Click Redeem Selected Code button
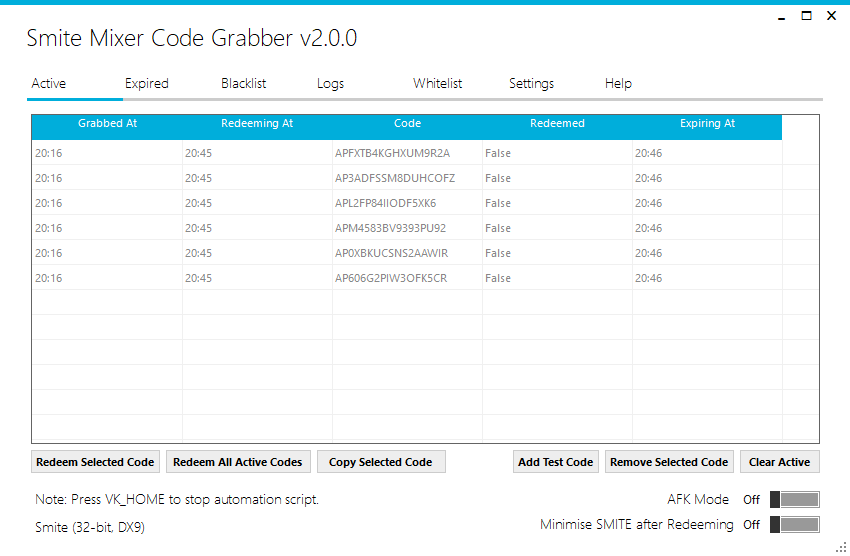850x556 pixels. click(x=95, y=462)
